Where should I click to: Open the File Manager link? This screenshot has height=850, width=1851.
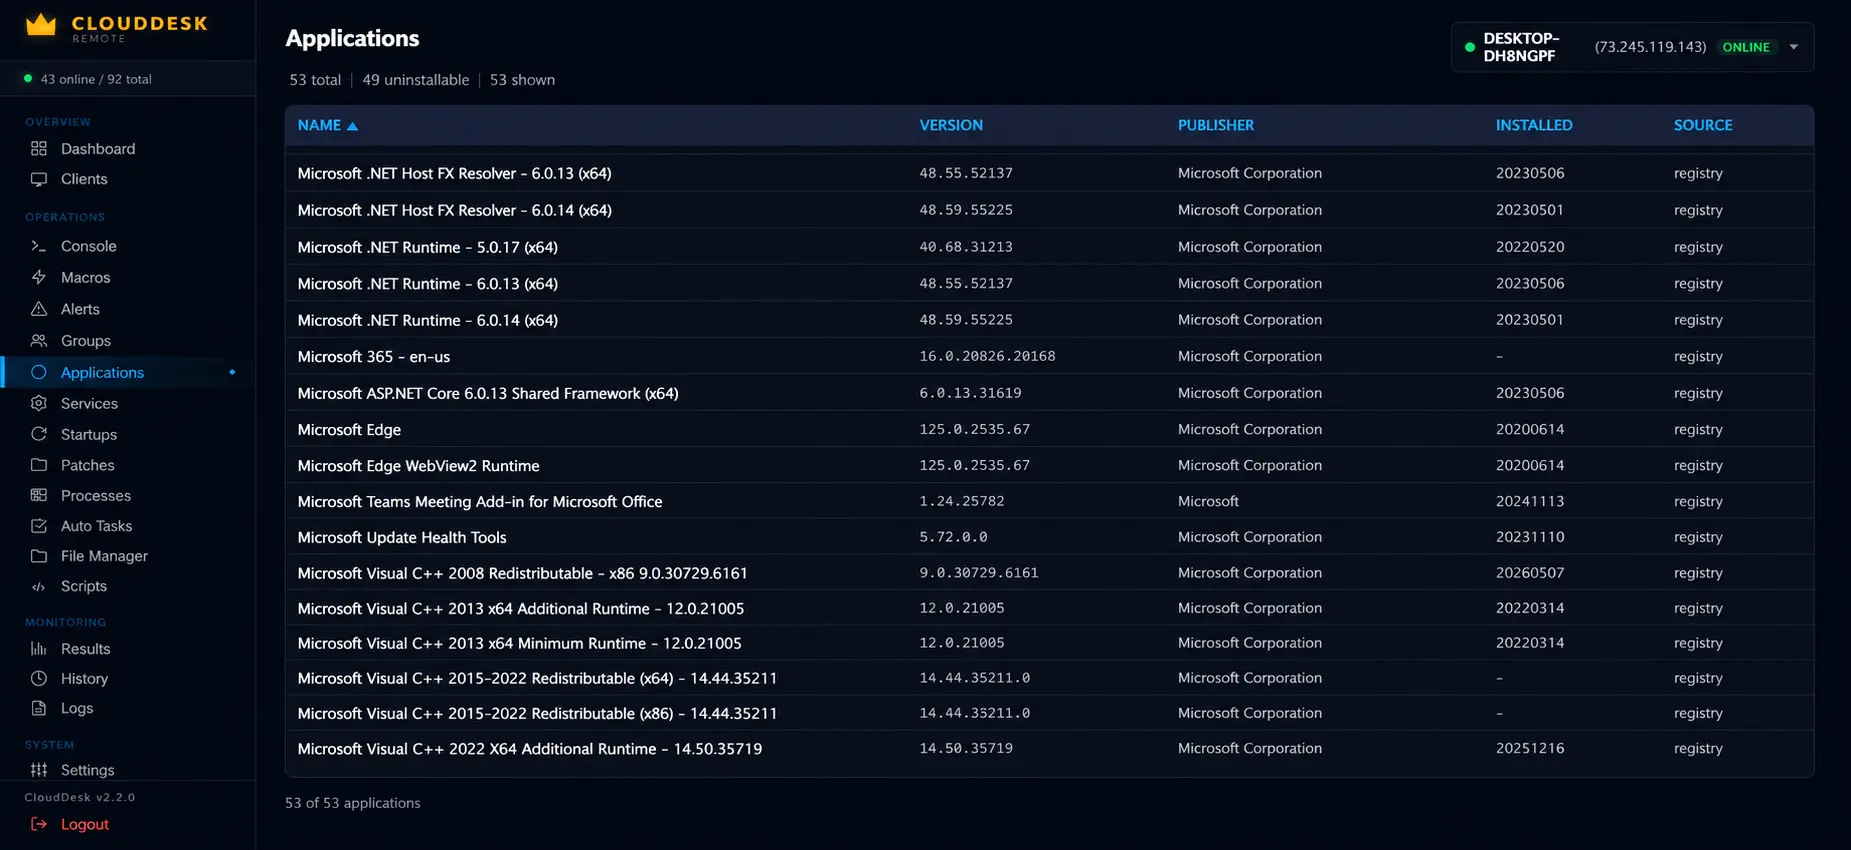tap(104, 556)
